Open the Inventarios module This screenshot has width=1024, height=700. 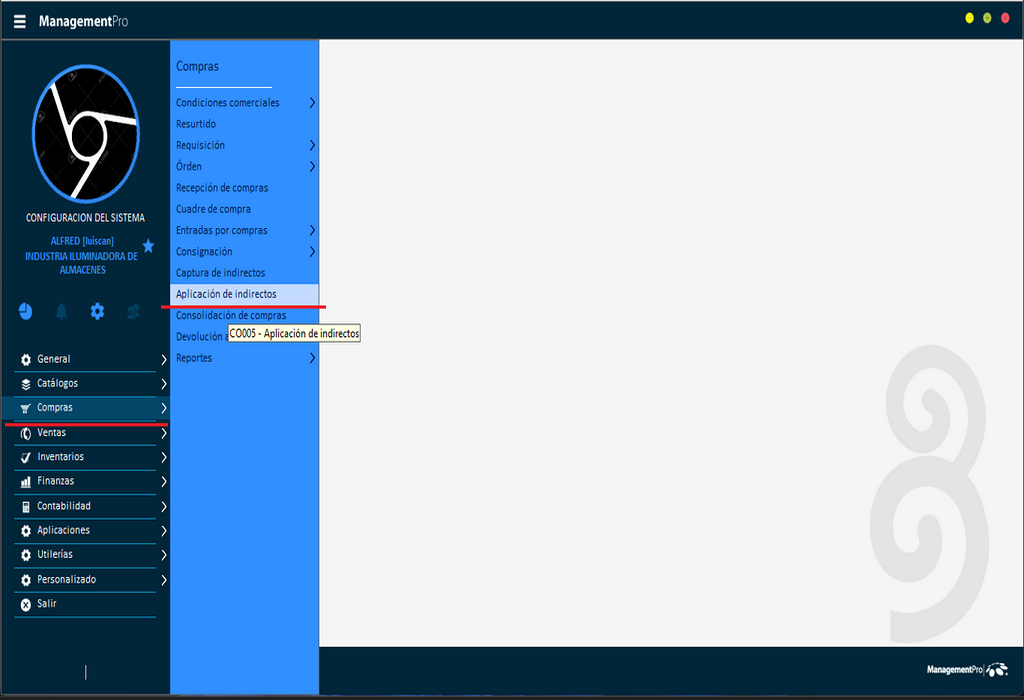pyautogui.click(x=60, y=457)
